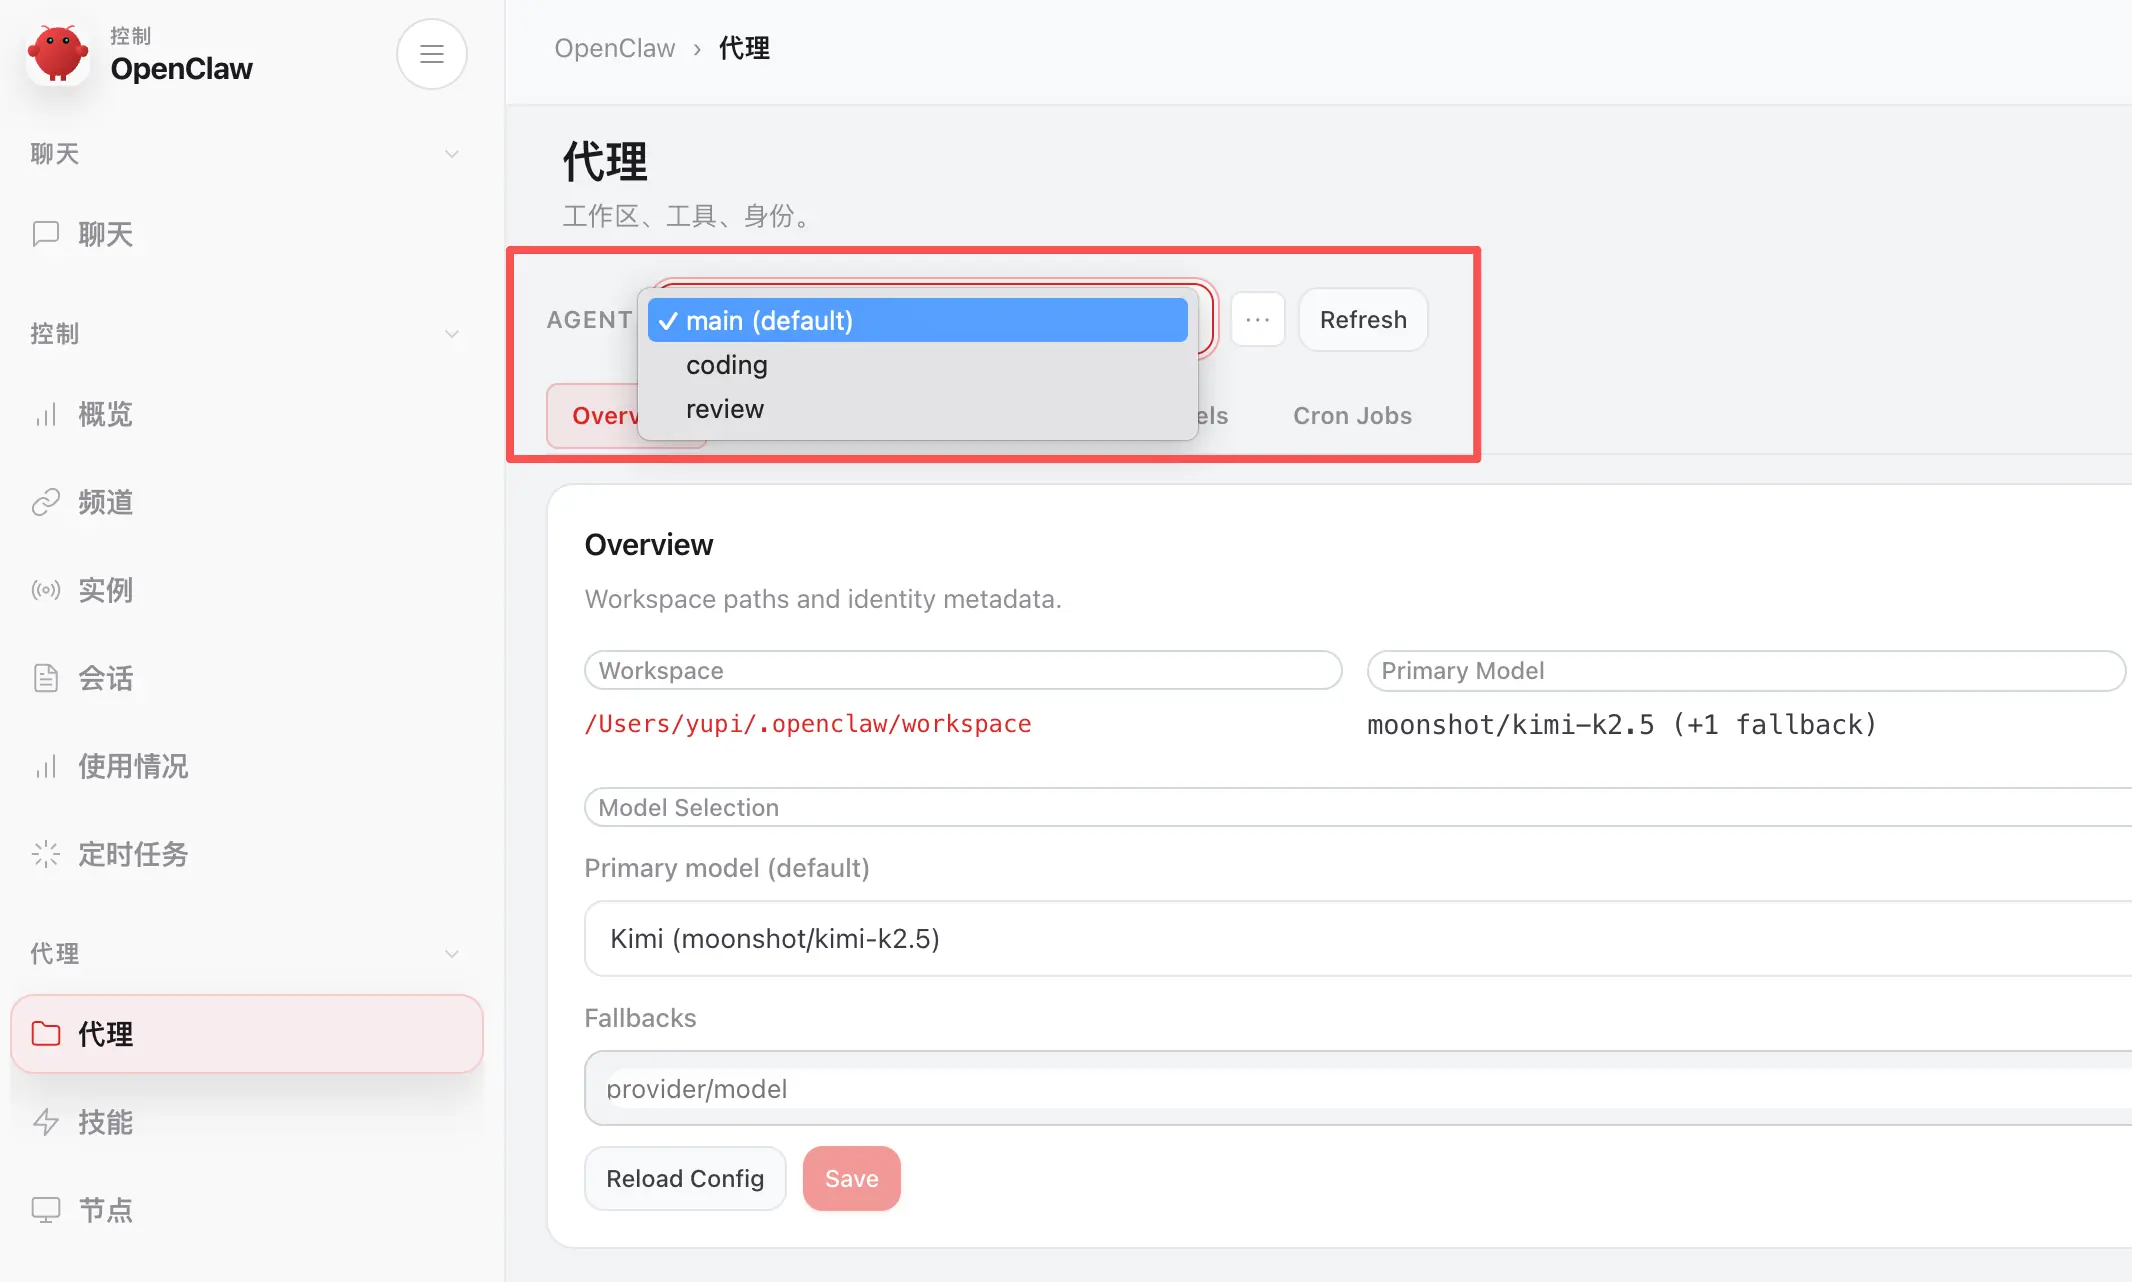Screen dimensions: 2132x1282
Task: Select 实例 instances broadcast icon item
Action: click(x=104, y=590)
